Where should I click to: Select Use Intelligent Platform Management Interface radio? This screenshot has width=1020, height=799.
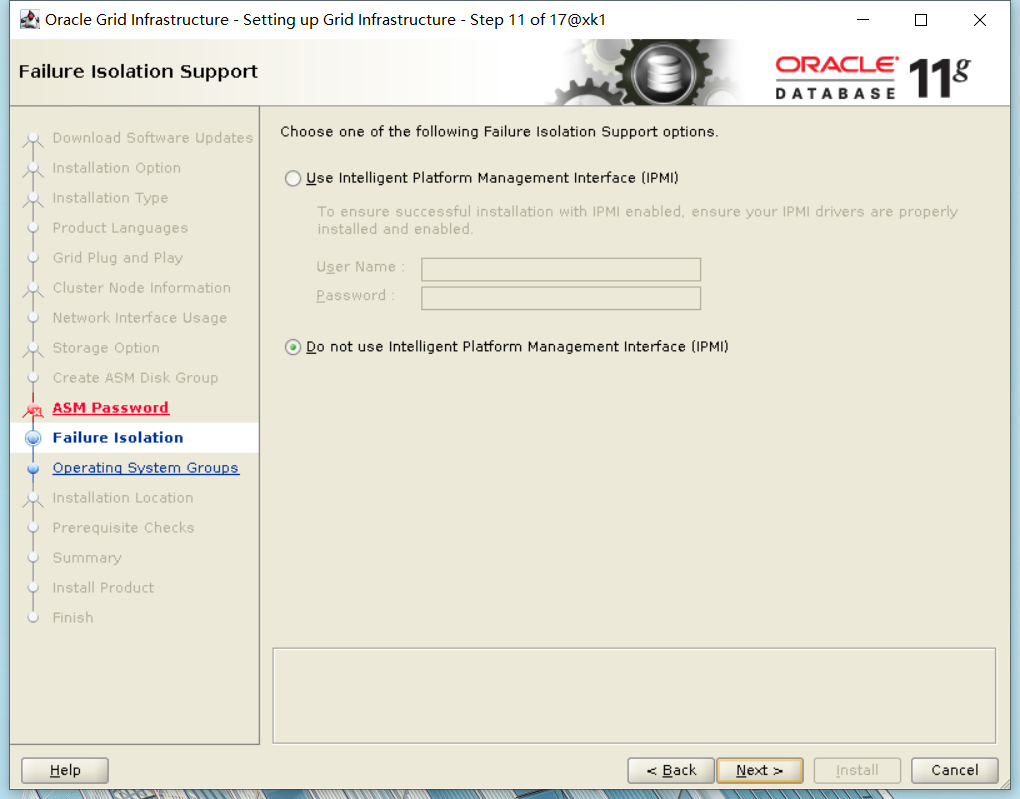[x=293, y=178]
